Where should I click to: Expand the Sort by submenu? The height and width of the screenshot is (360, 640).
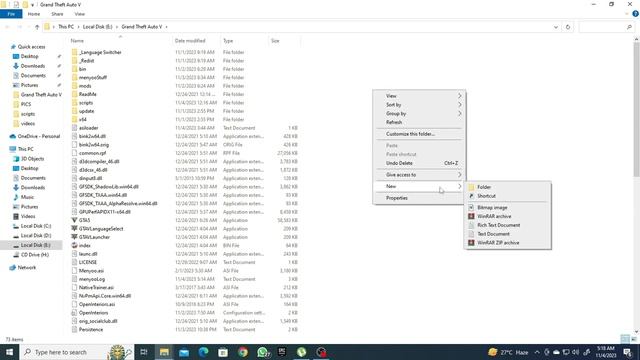coord(419,105)
